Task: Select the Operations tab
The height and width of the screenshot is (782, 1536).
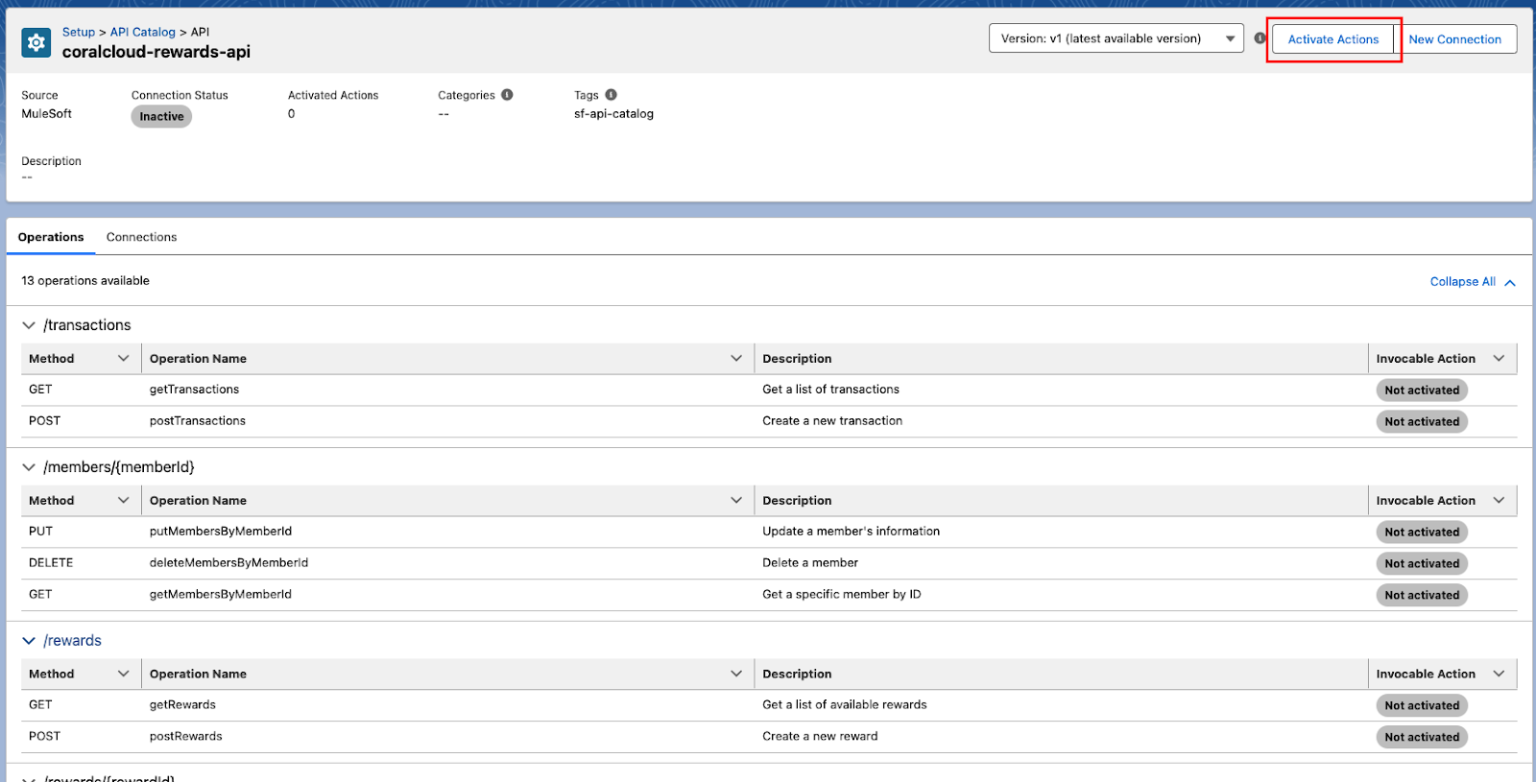Action: (x=51, y=237)
